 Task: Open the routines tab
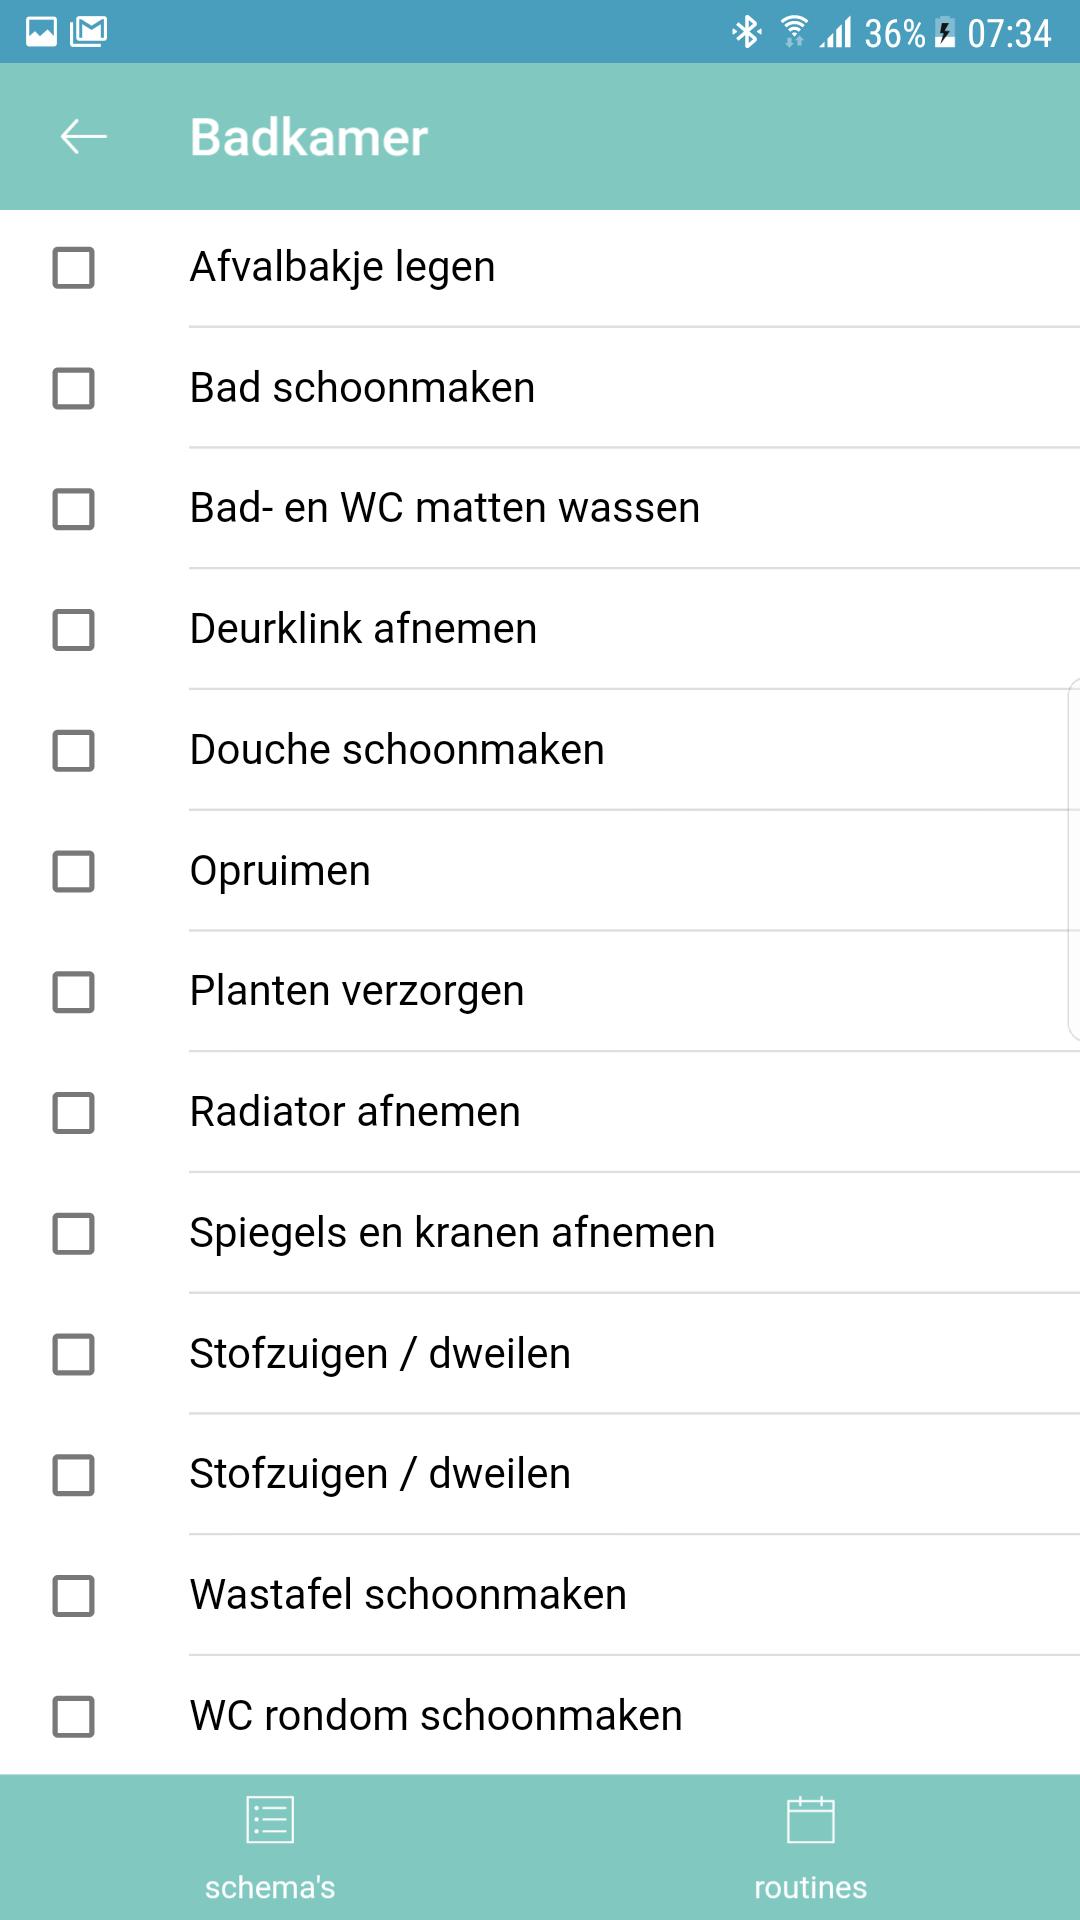(x=810, y=1847)
